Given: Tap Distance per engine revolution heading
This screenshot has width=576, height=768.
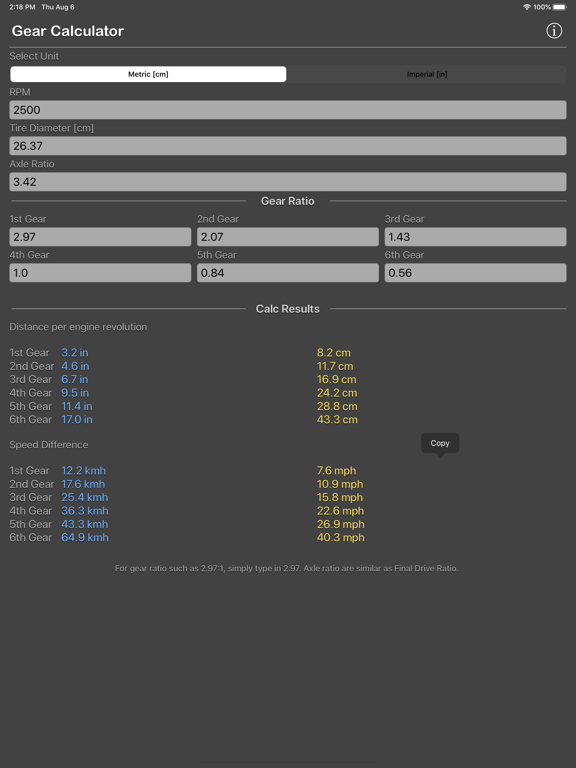Looking at the screenshot, I should [x=78, y=327].
